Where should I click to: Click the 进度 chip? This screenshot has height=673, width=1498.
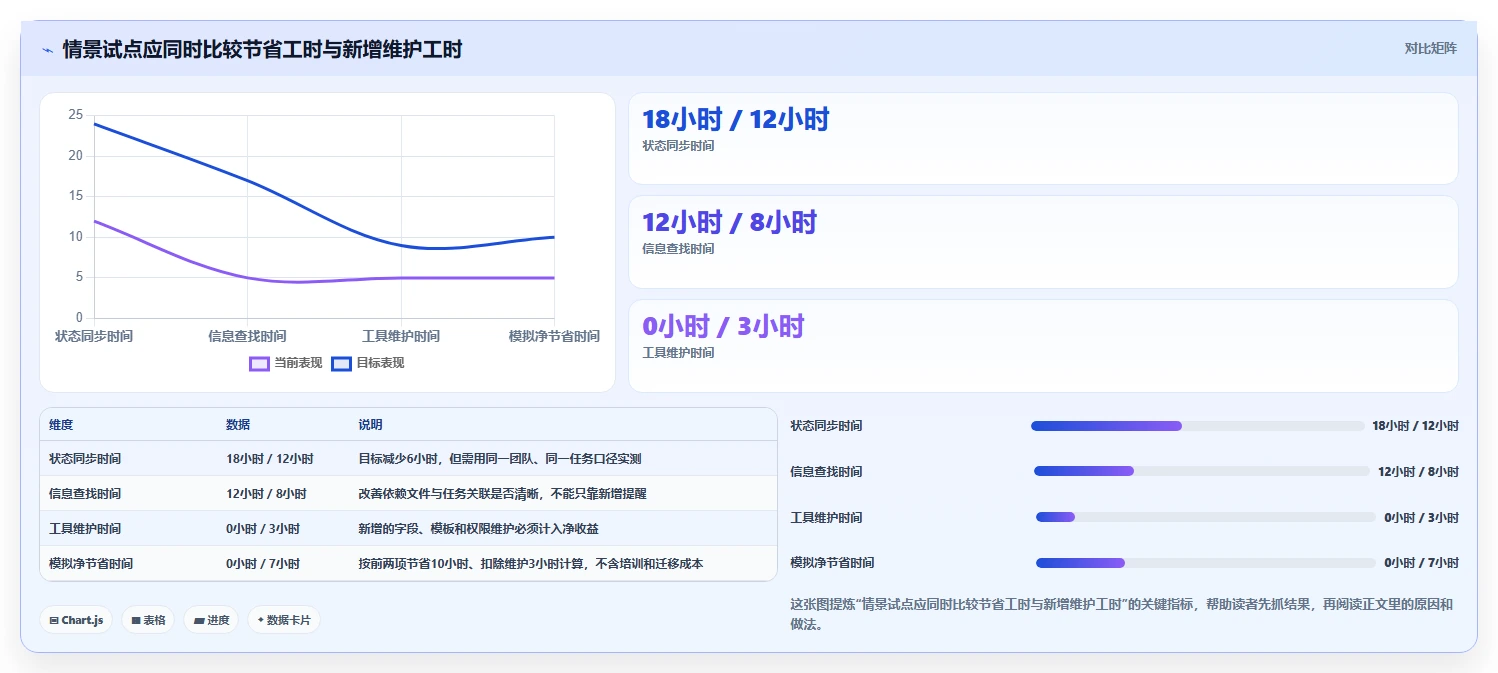(x=211, y=620)
